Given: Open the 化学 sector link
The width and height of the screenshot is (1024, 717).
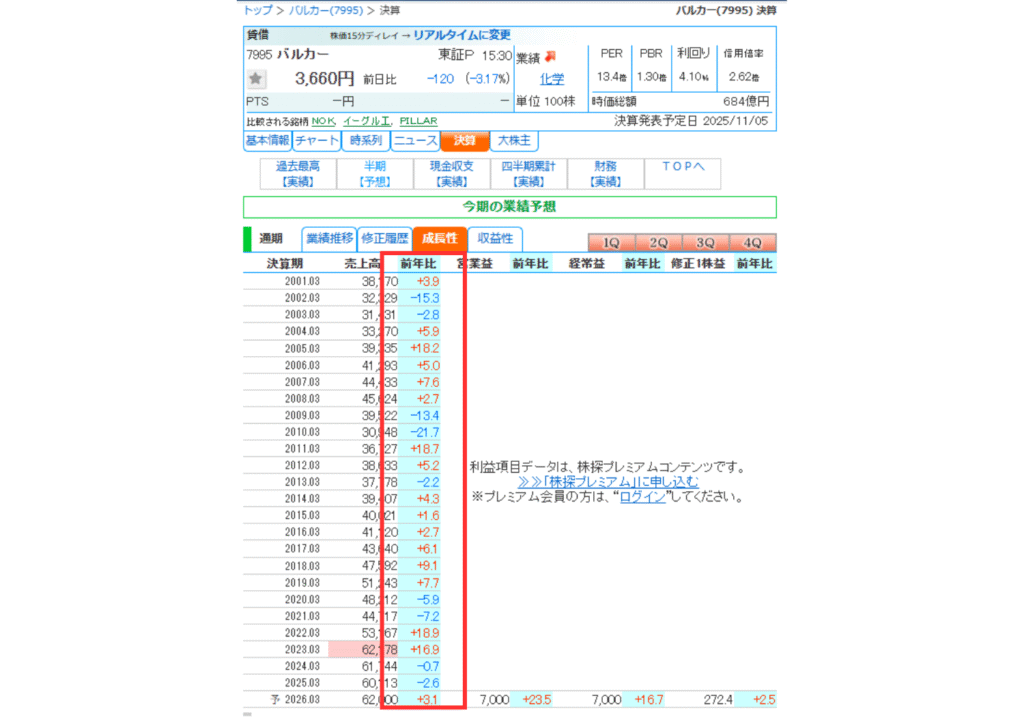Looking at the screenshot, I should pos(552,79).
